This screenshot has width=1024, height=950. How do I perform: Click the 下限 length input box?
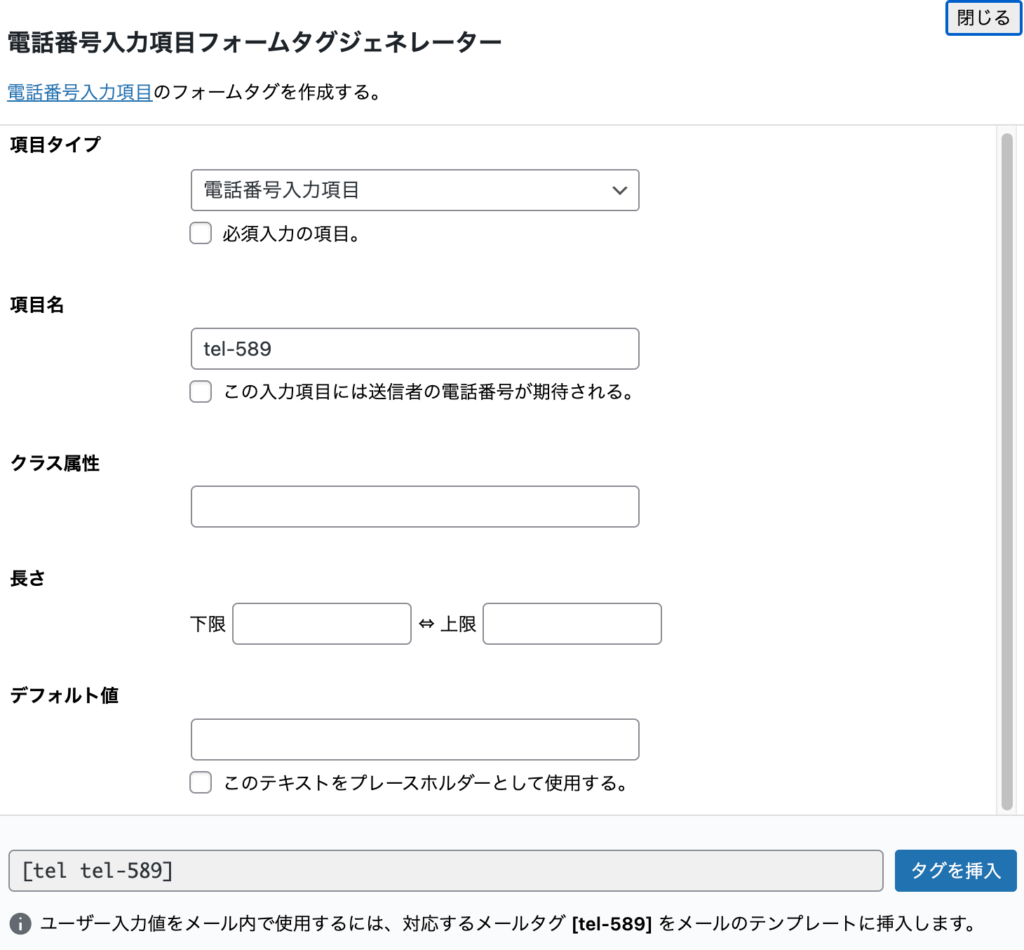tap(321, 624)
